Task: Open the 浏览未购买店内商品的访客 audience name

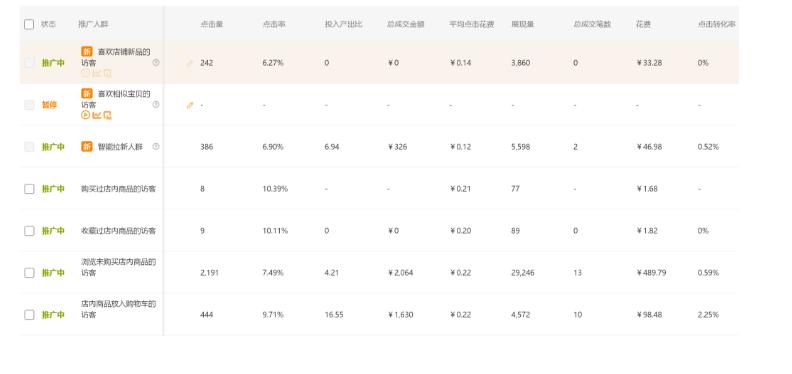Action: click(x=119, y=267)
